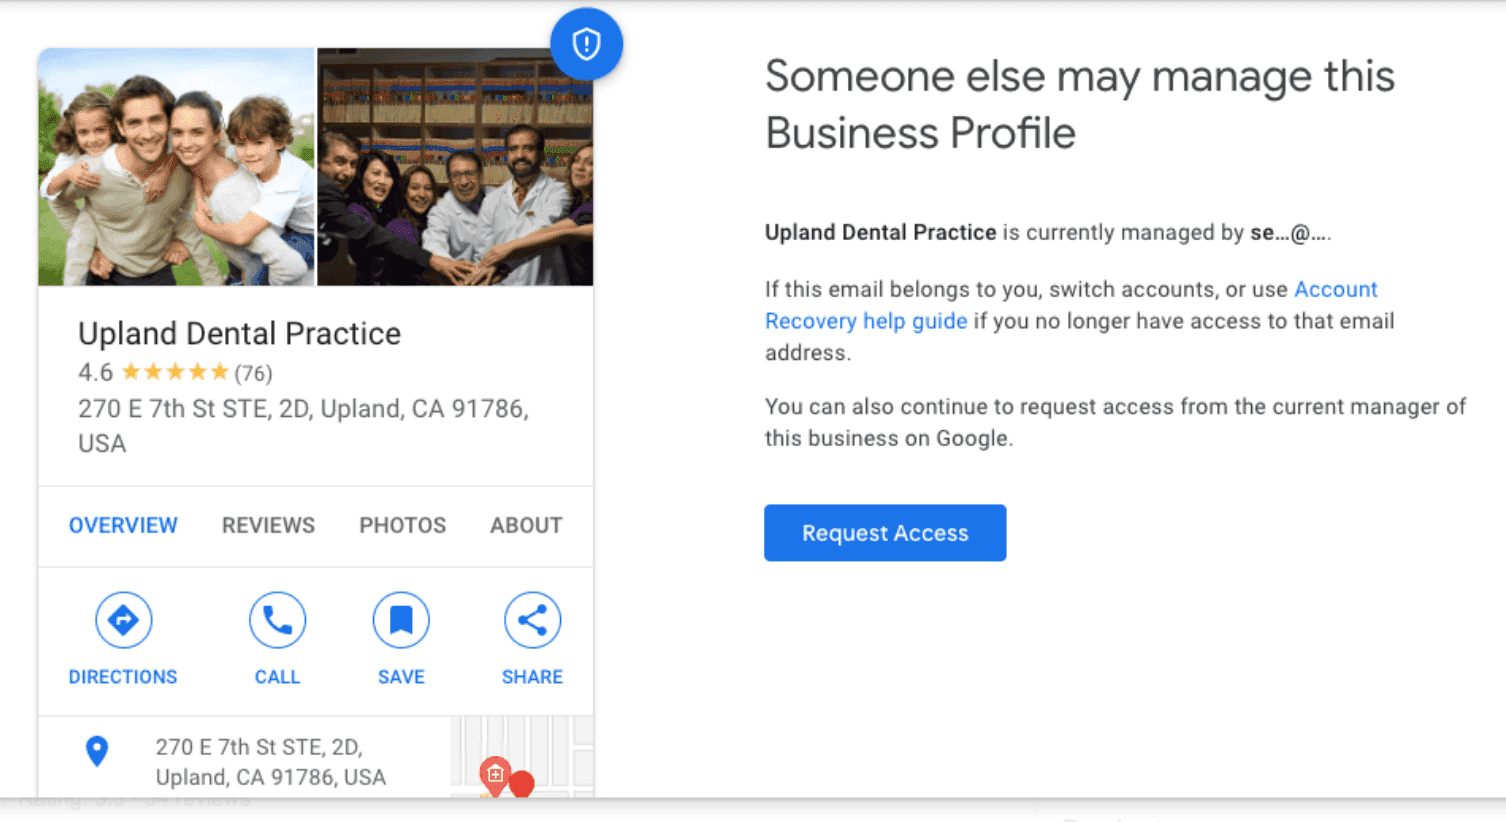Click the SAVE label
This screenshot has height=822, width=1506.
[x=401, y=677]
